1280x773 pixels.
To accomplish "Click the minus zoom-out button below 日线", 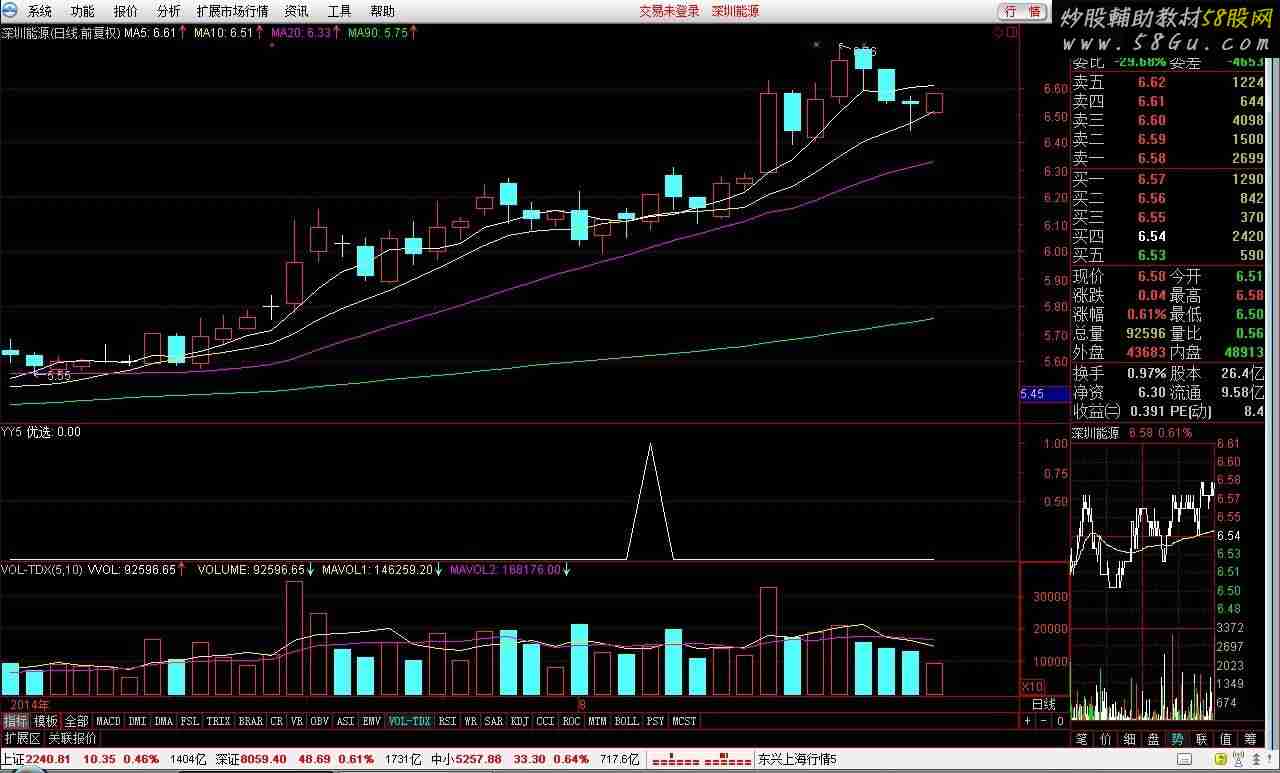I will tap(1044, 721).
